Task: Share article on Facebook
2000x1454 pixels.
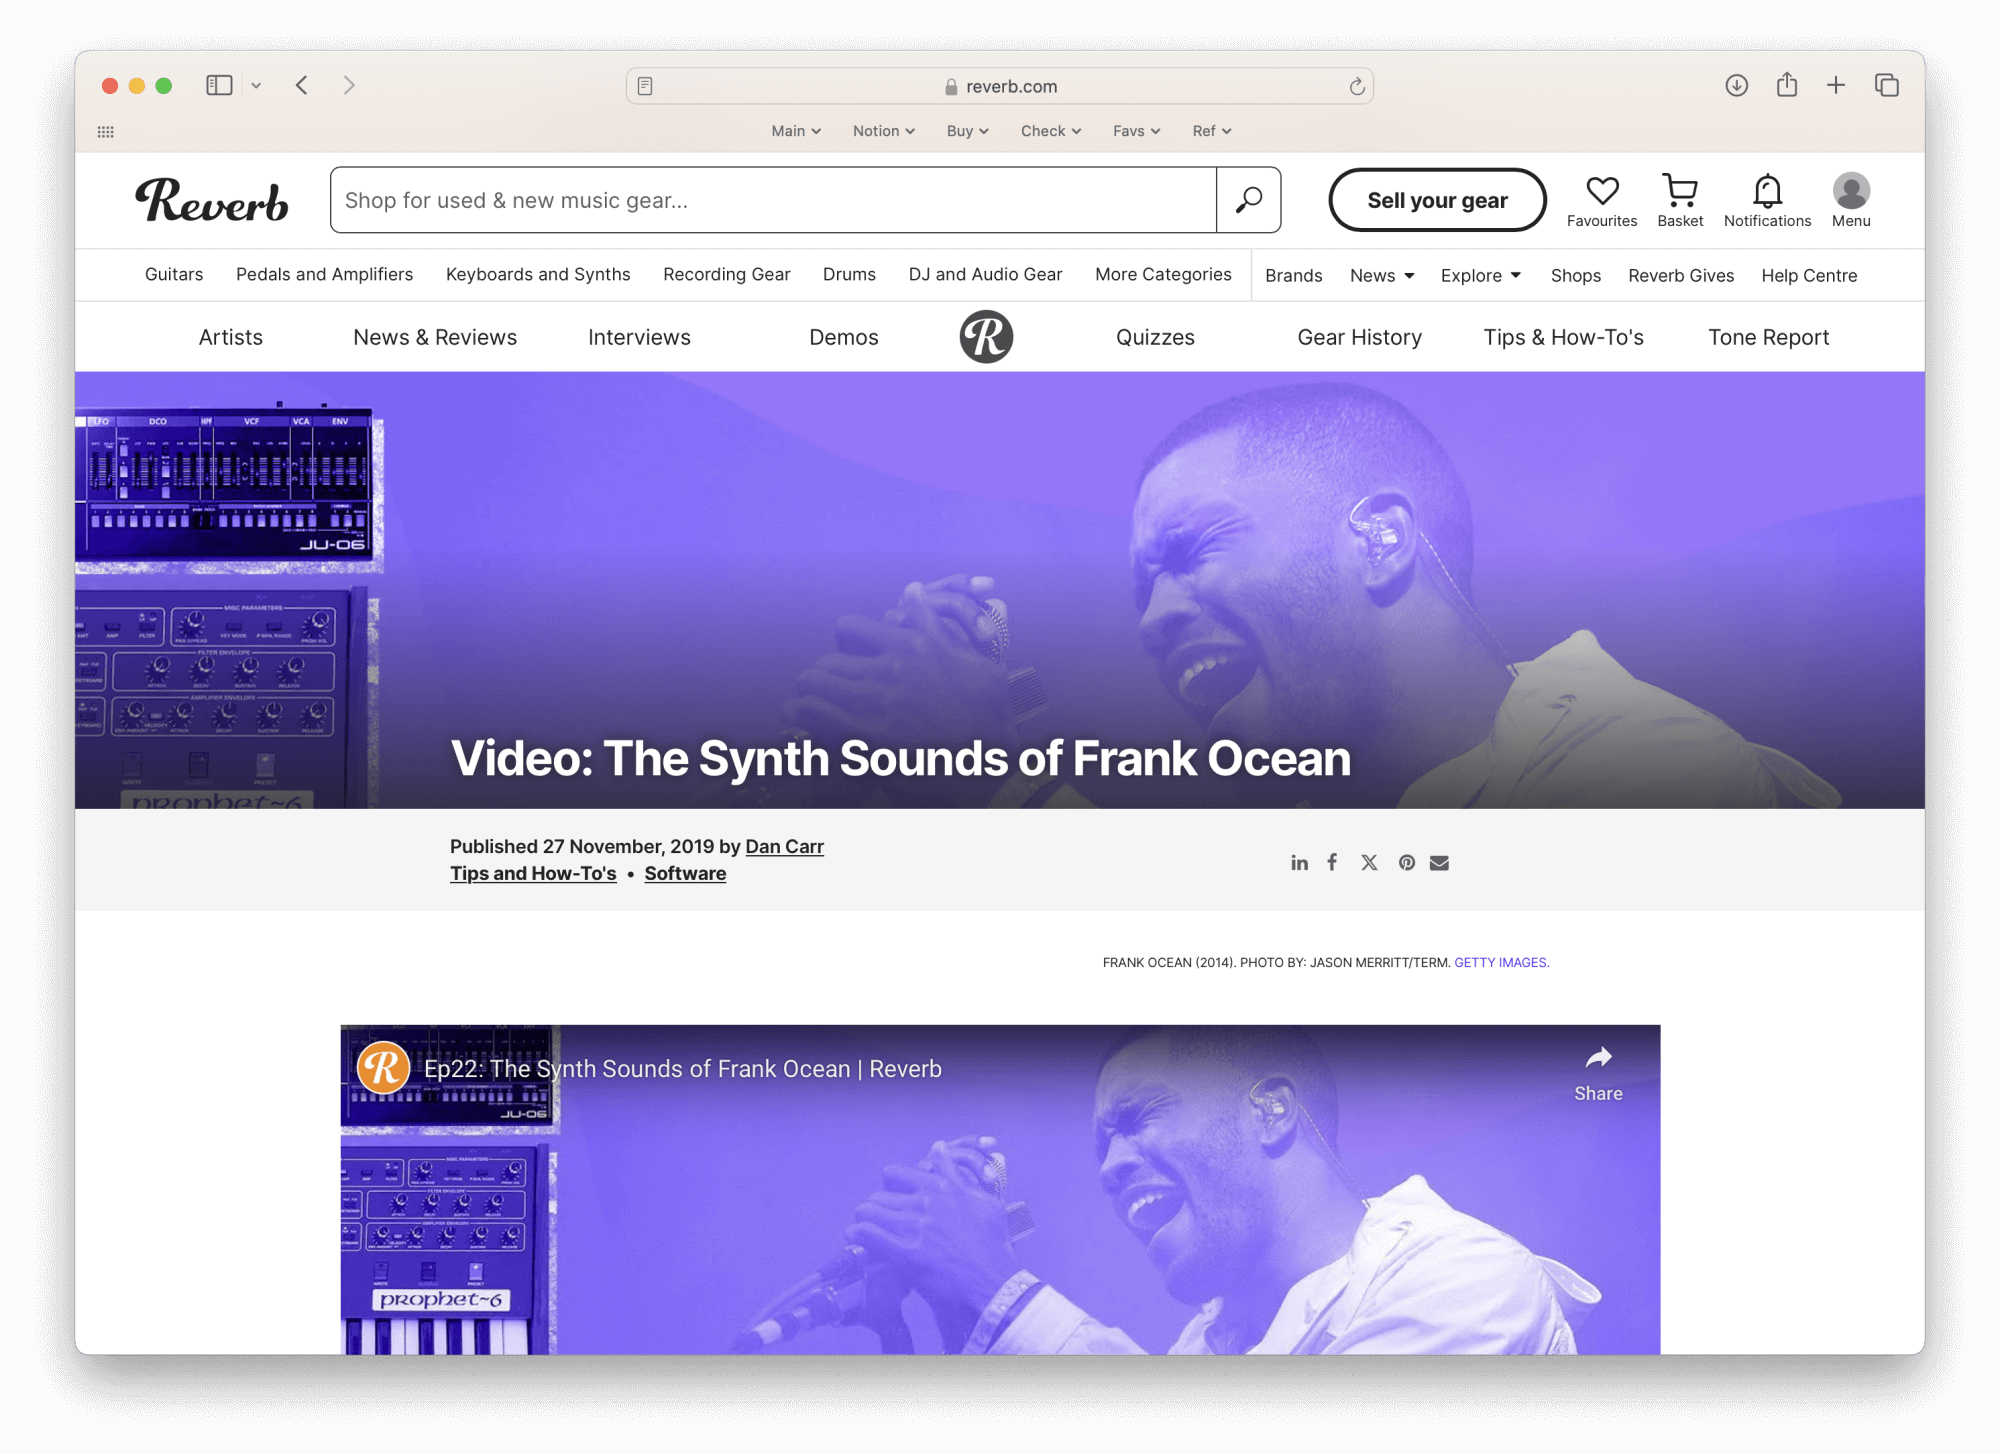Action: [1332, 862]
